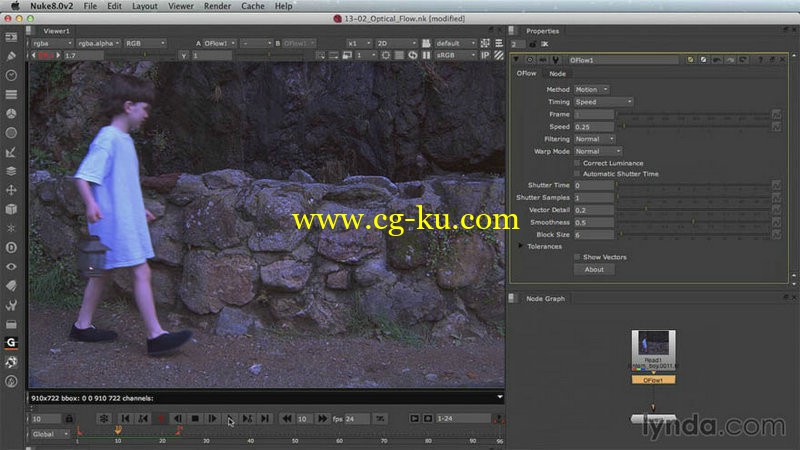Screen dimensions: 800x450
Task: Open the sRGB viewer process dropdown
Action: click(x=455, y=55)
